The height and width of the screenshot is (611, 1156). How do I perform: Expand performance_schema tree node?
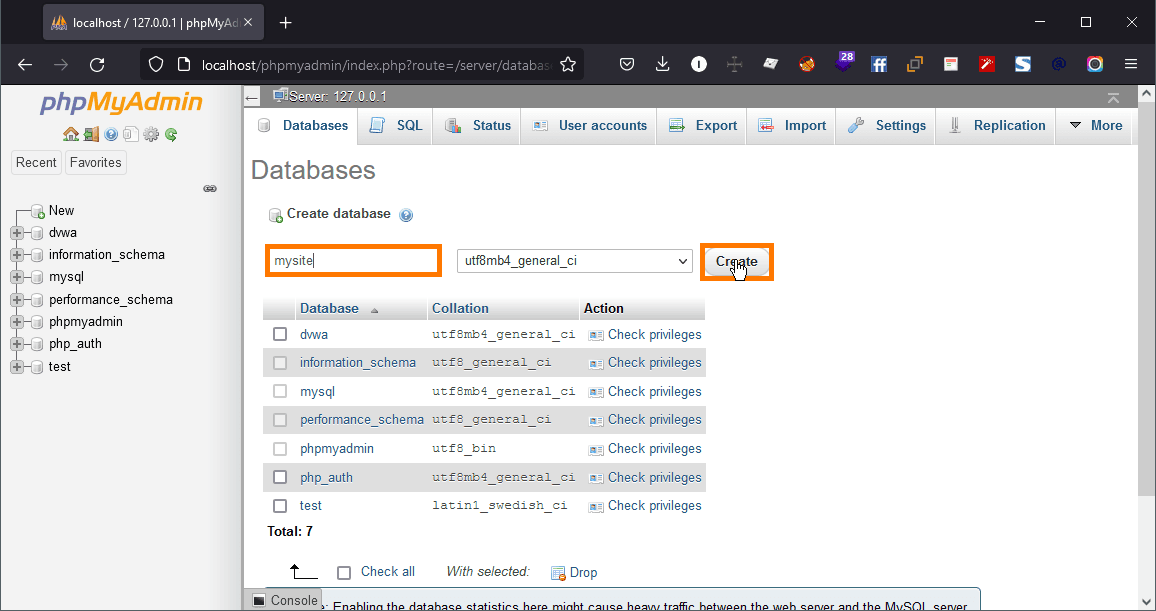(16, 300)
